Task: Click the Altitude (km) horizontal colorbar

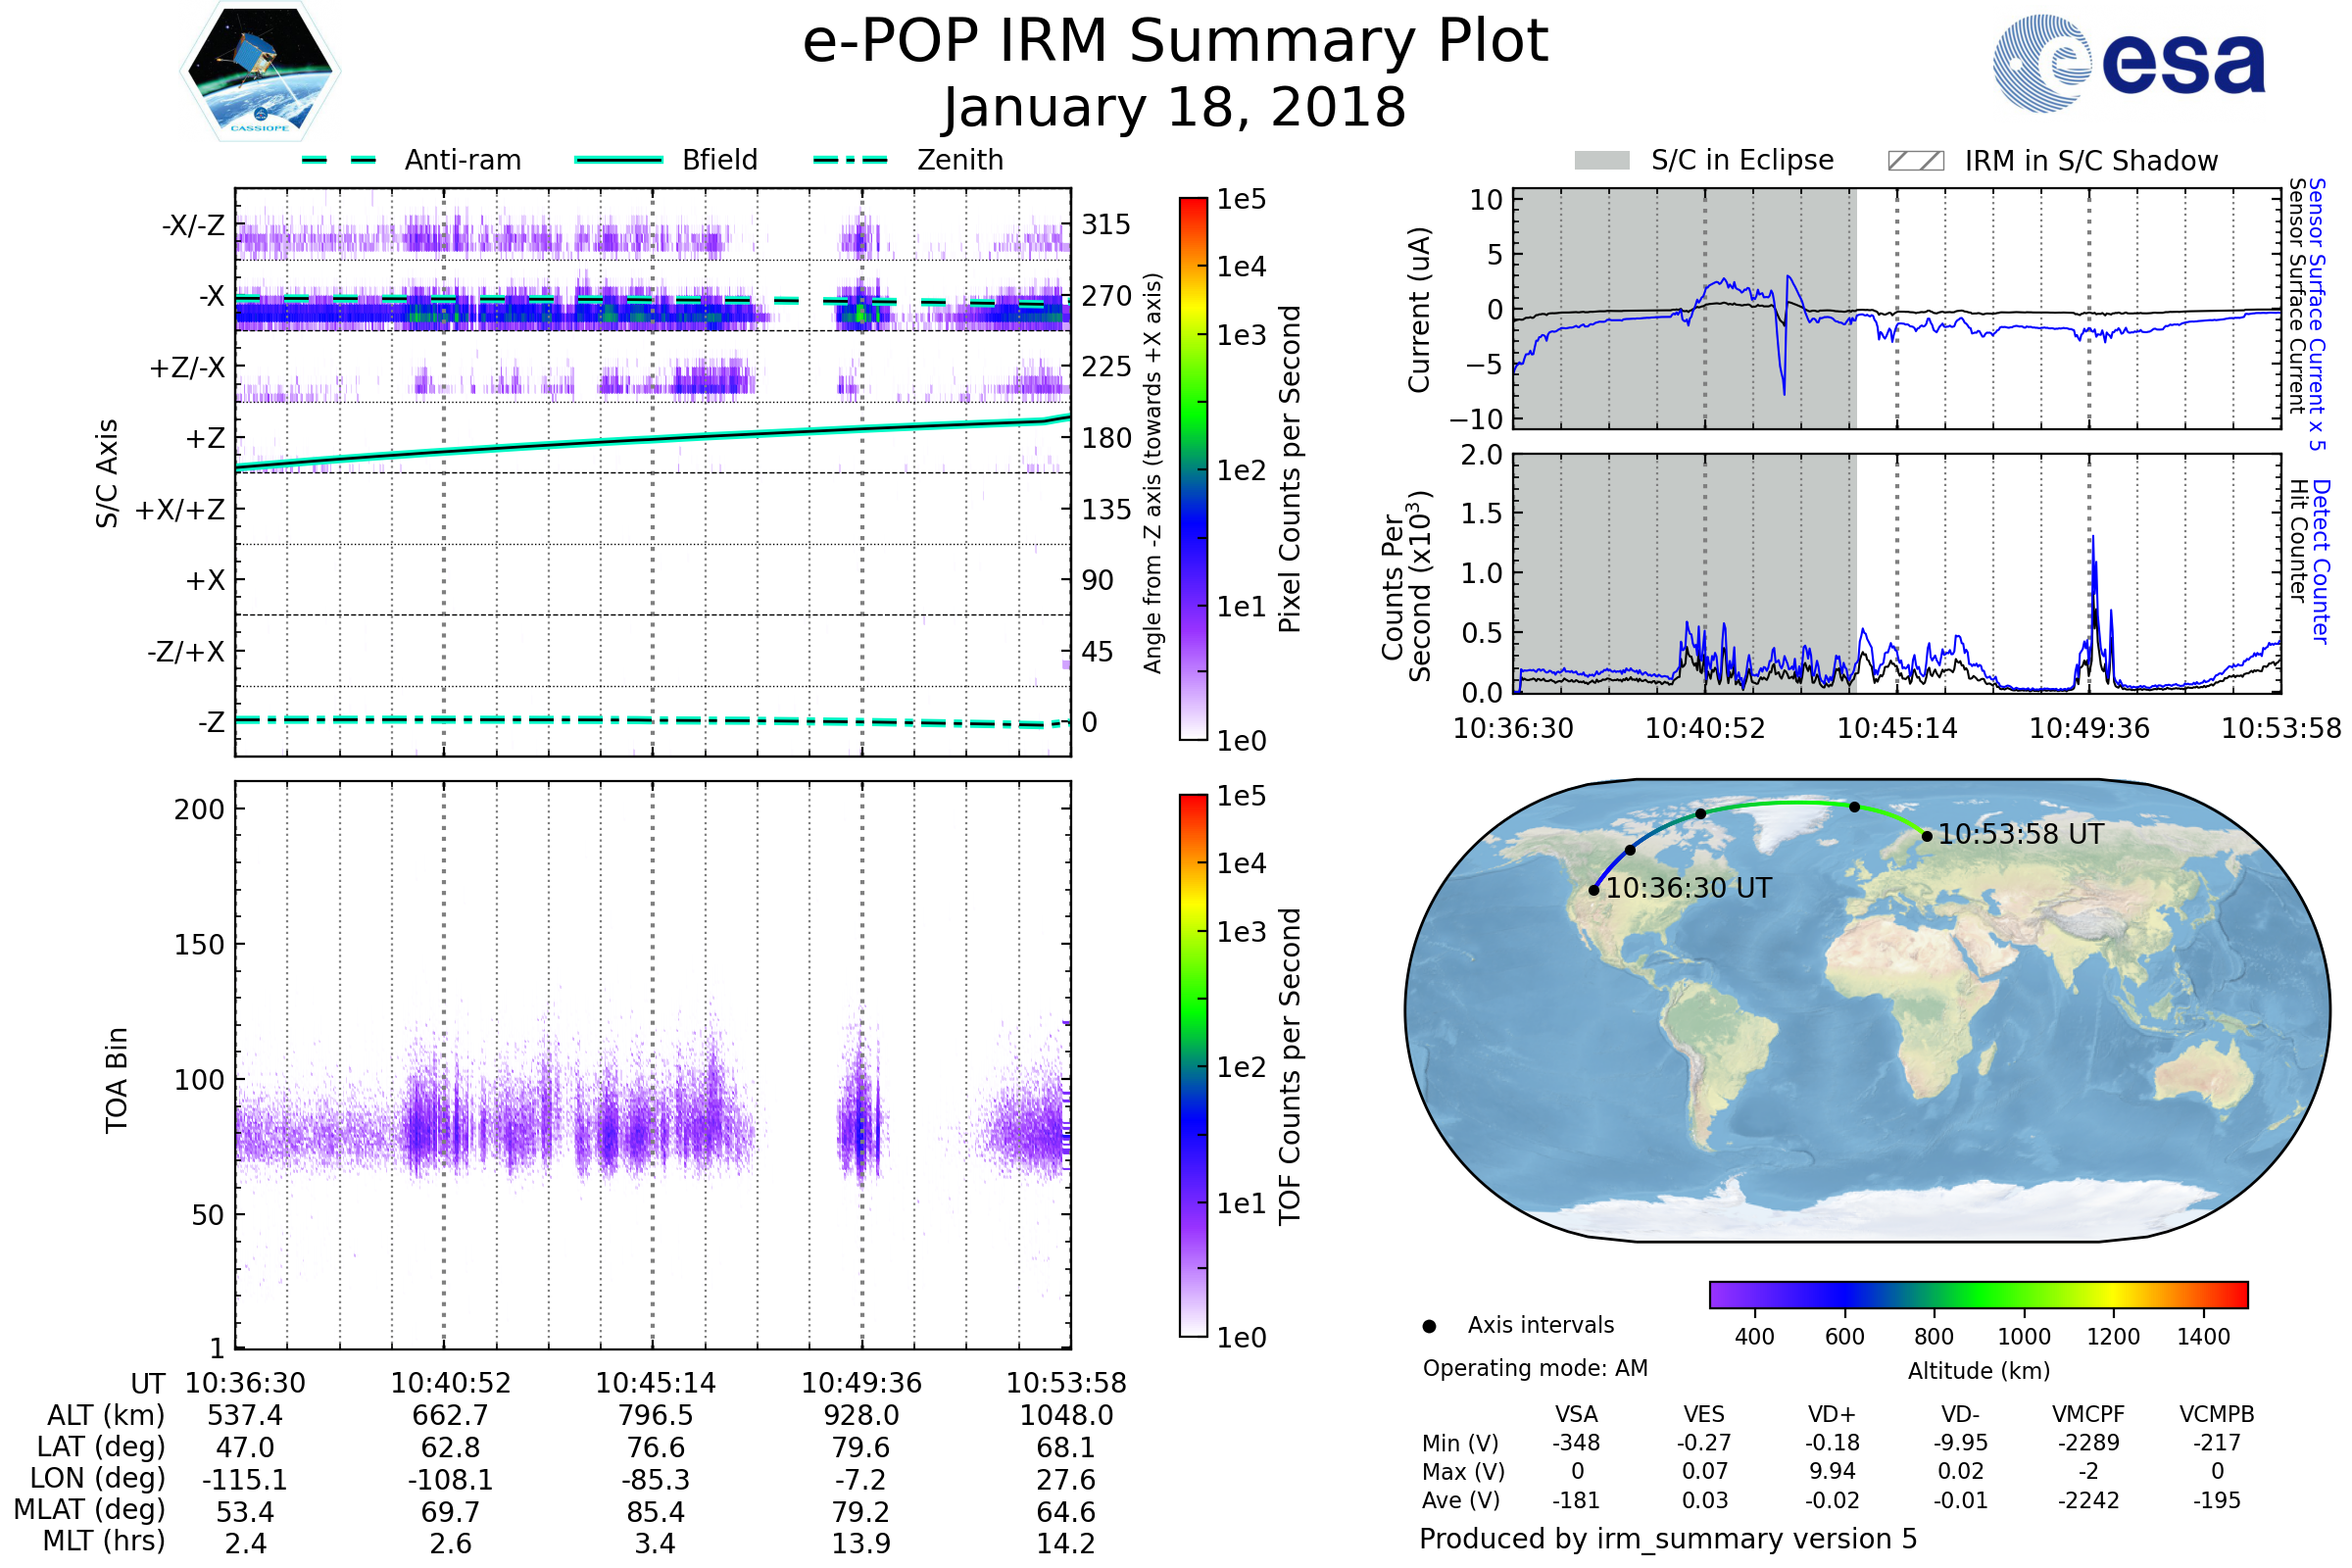Action: click(x=1978, y=1294)
